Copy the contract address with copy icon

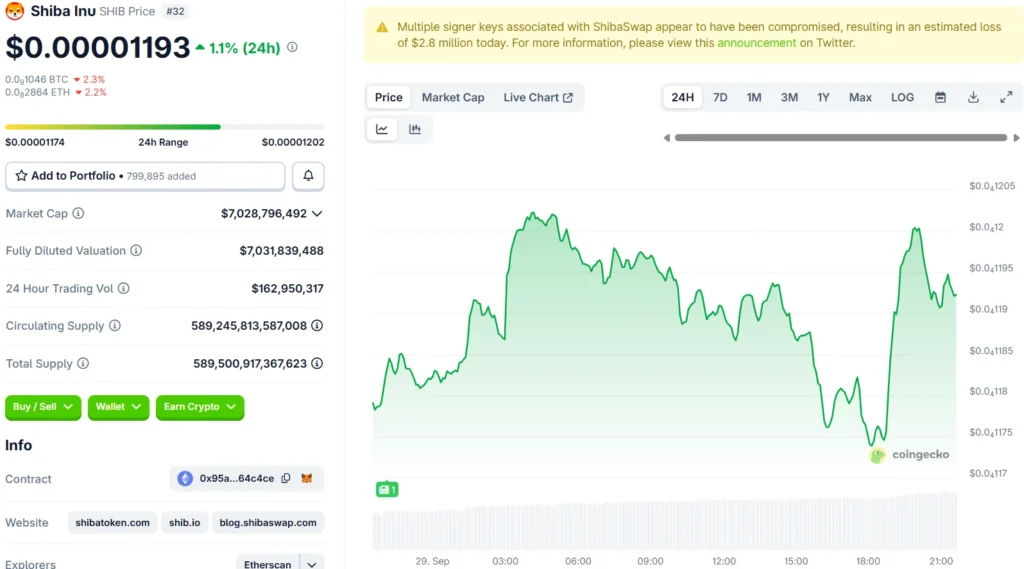(x=286, y=479)
